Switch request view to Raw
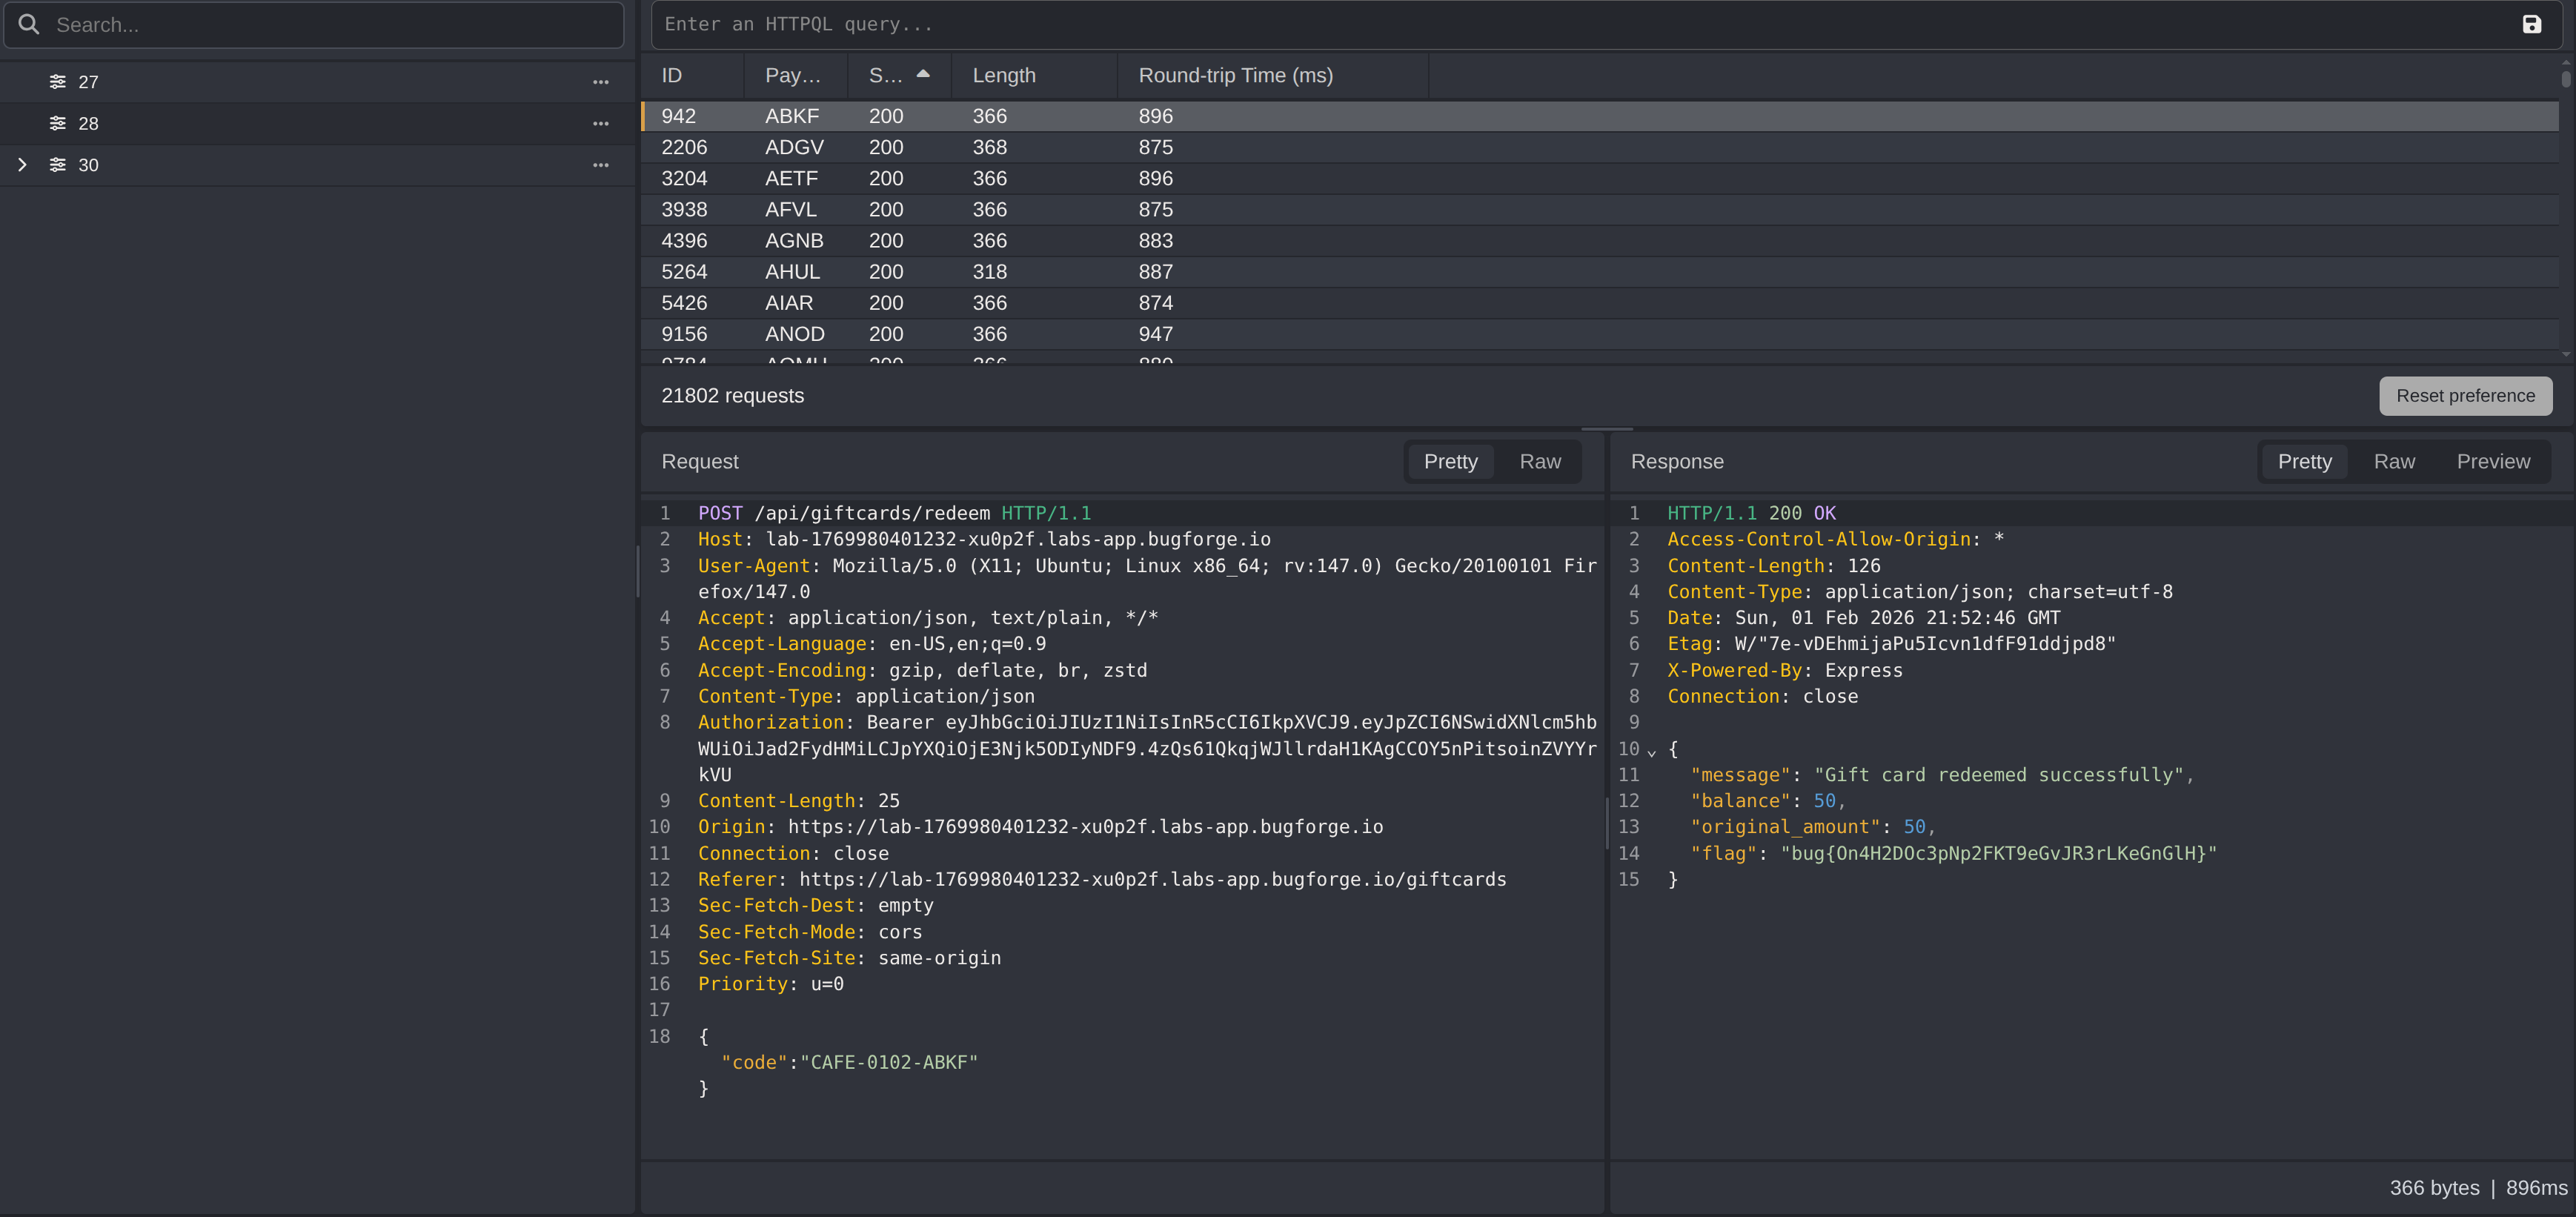The image size is (2576, 1217). [x=1539, y=462]
